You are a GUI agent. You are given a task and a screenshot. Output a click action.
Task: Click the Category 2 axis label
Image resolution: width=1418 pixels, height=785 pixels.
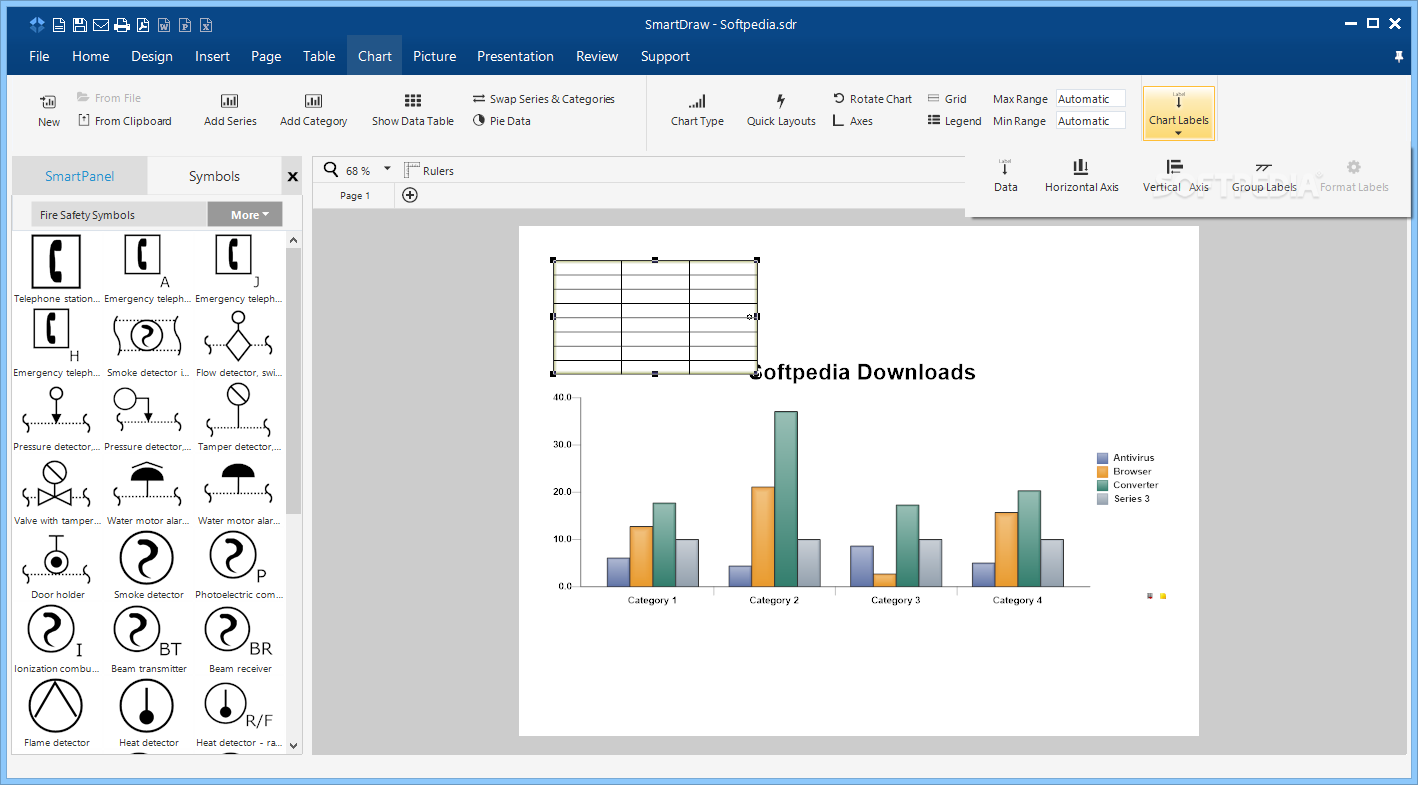click(775, 600)
